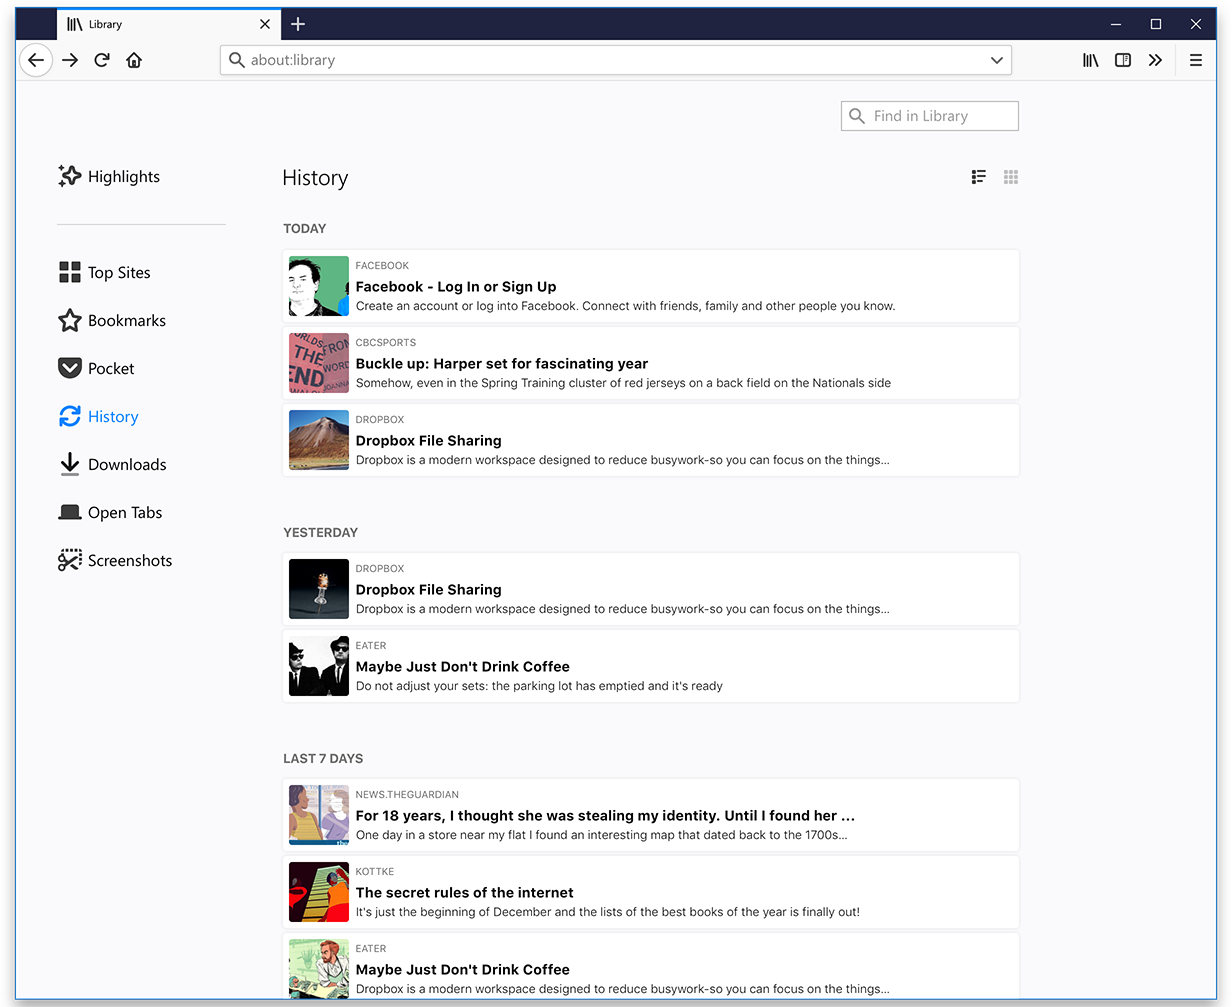Expand the address bar dropdown arrow
Screen dimensions: 1232x1007
coord(996,60)
